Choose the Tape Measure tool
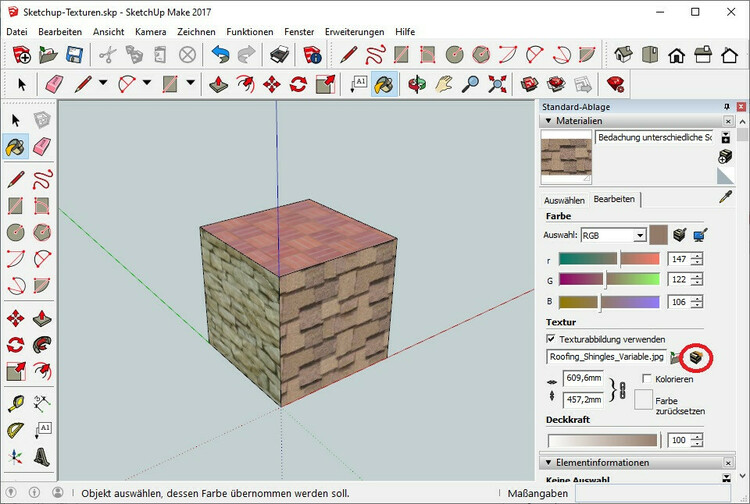The height and width of the screenshot is (504, 750). [15, 402]
